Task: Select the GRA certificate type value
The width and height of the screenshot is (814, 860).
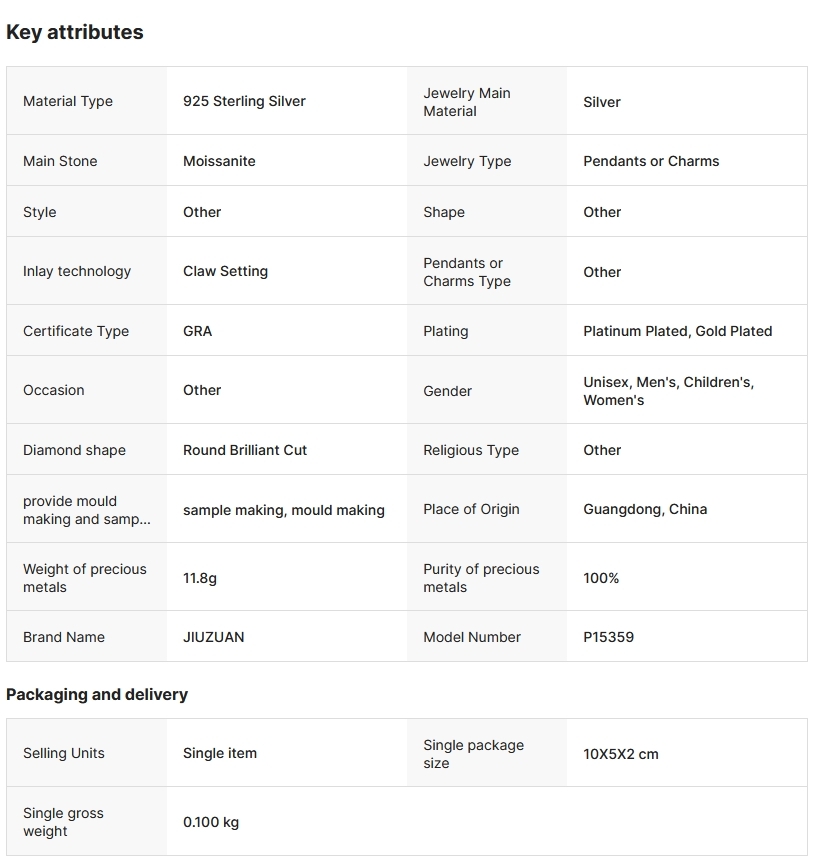Action: 198,331
